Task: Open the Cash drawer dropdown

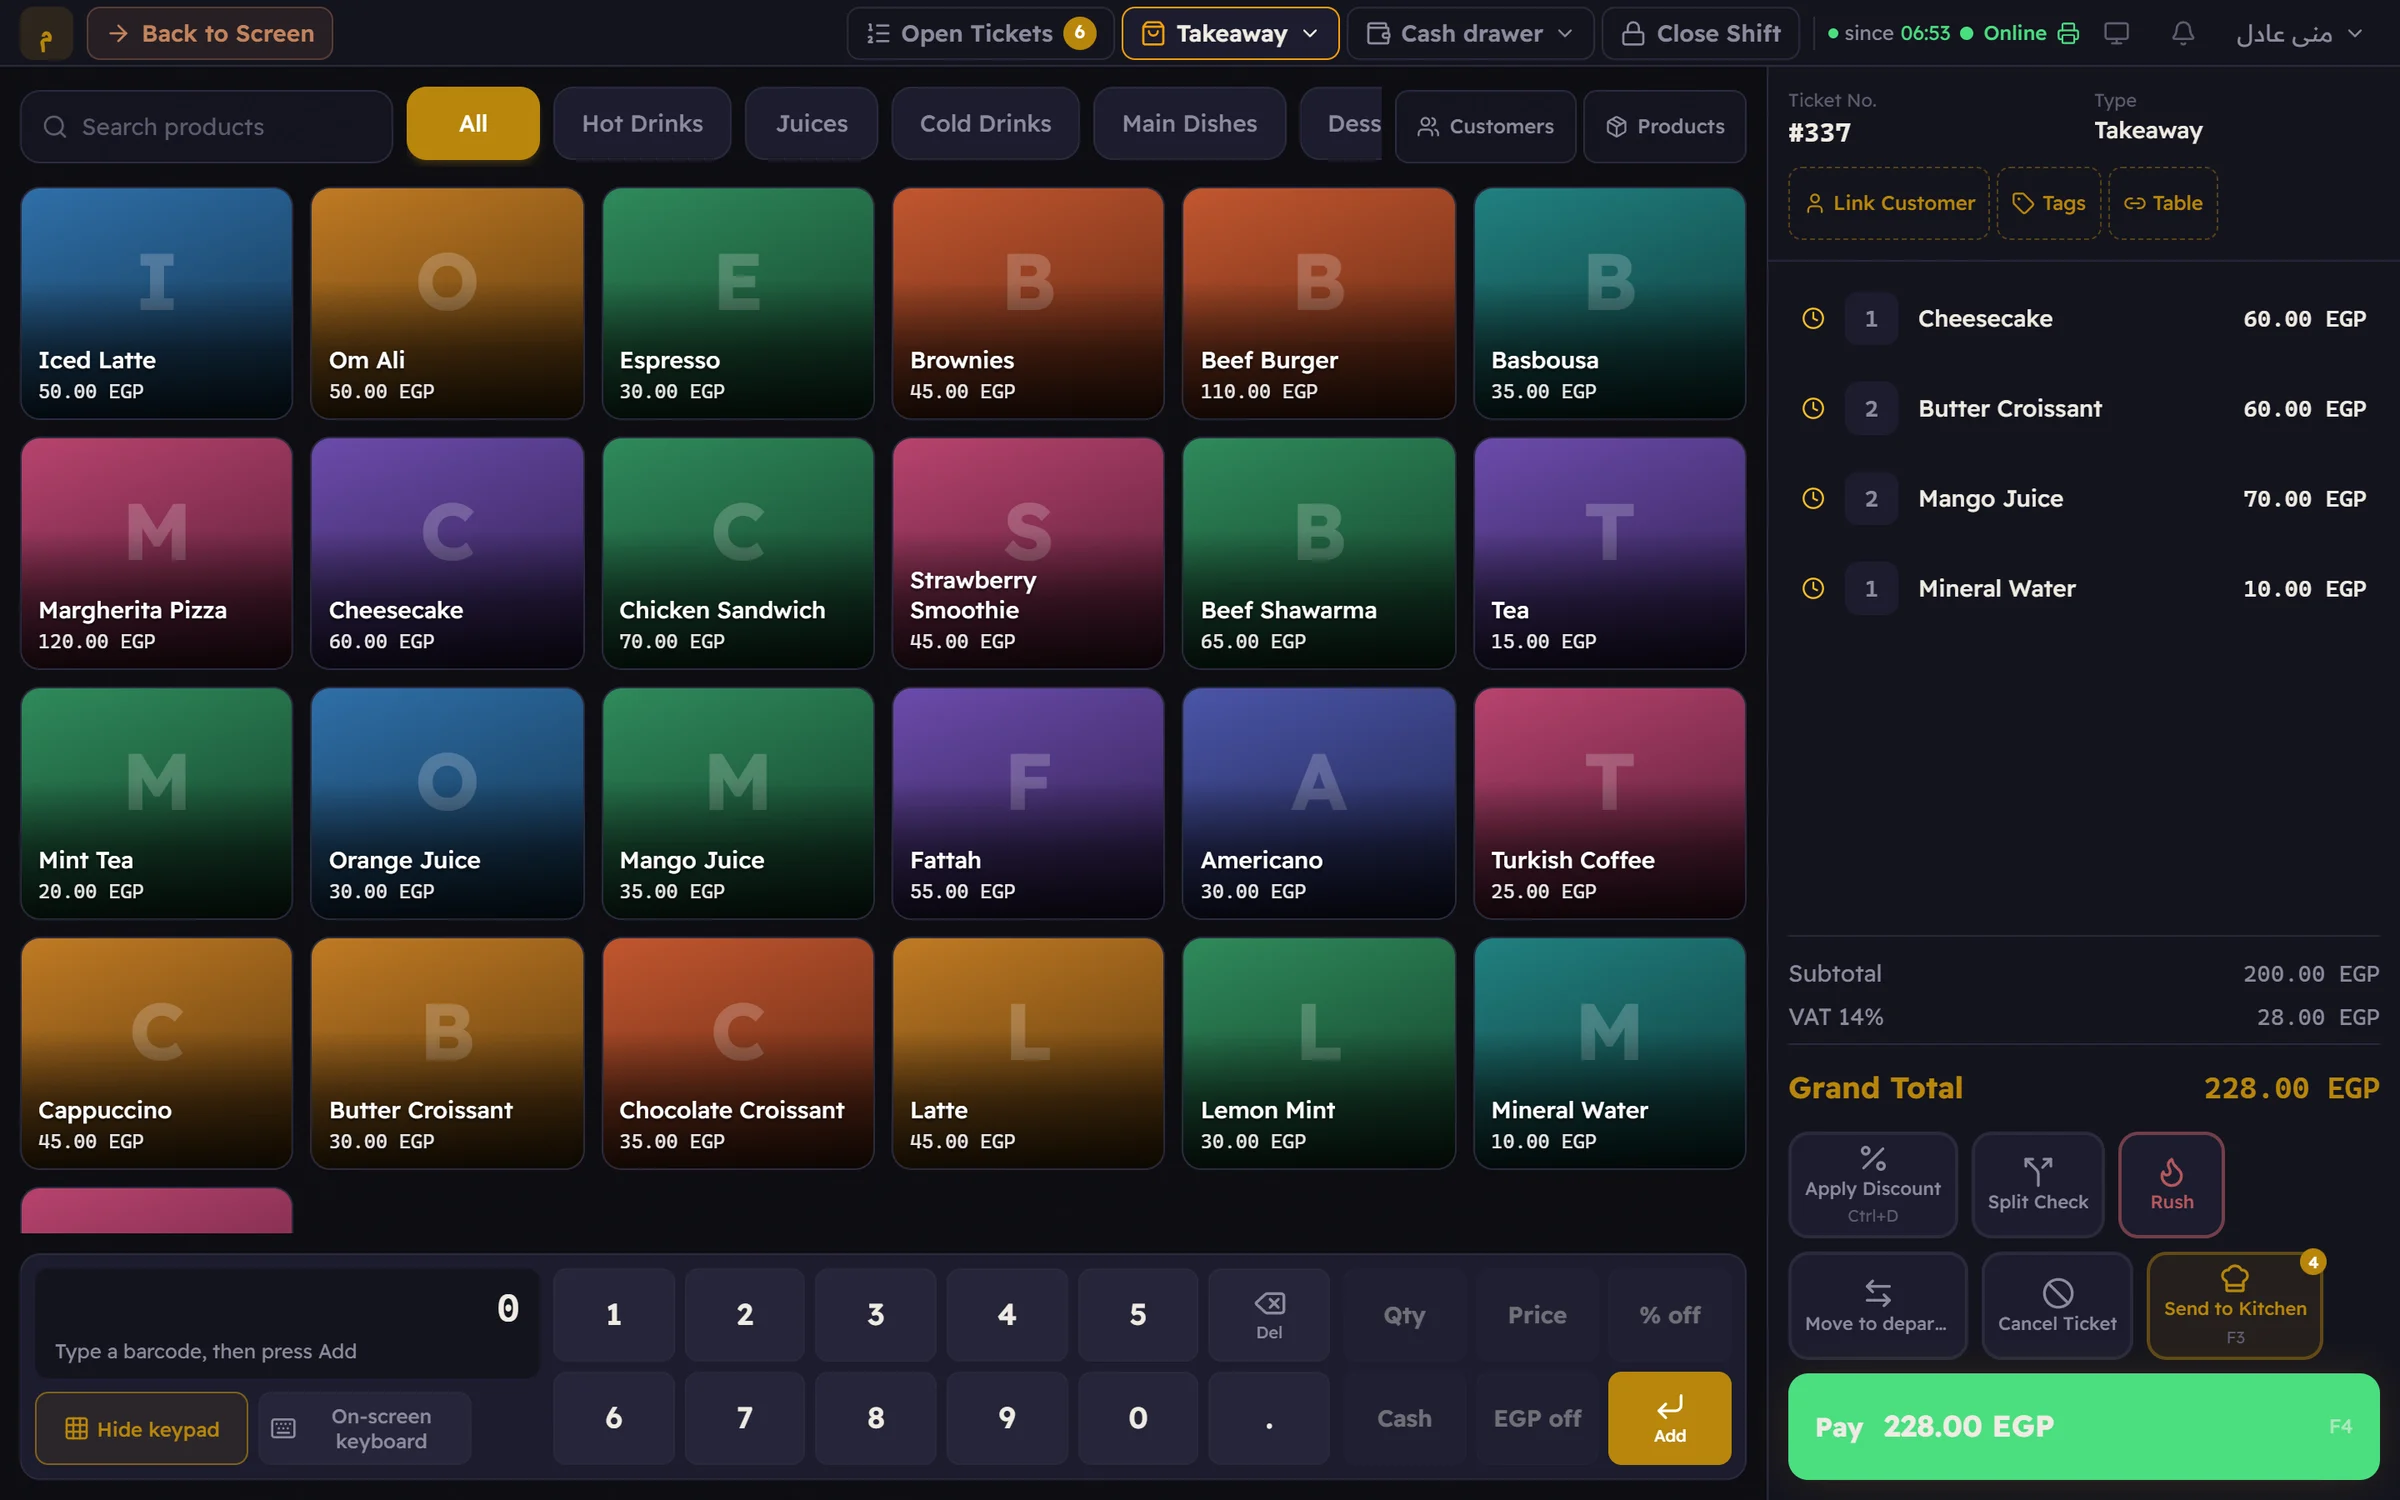Action: tap(1469, 34)
